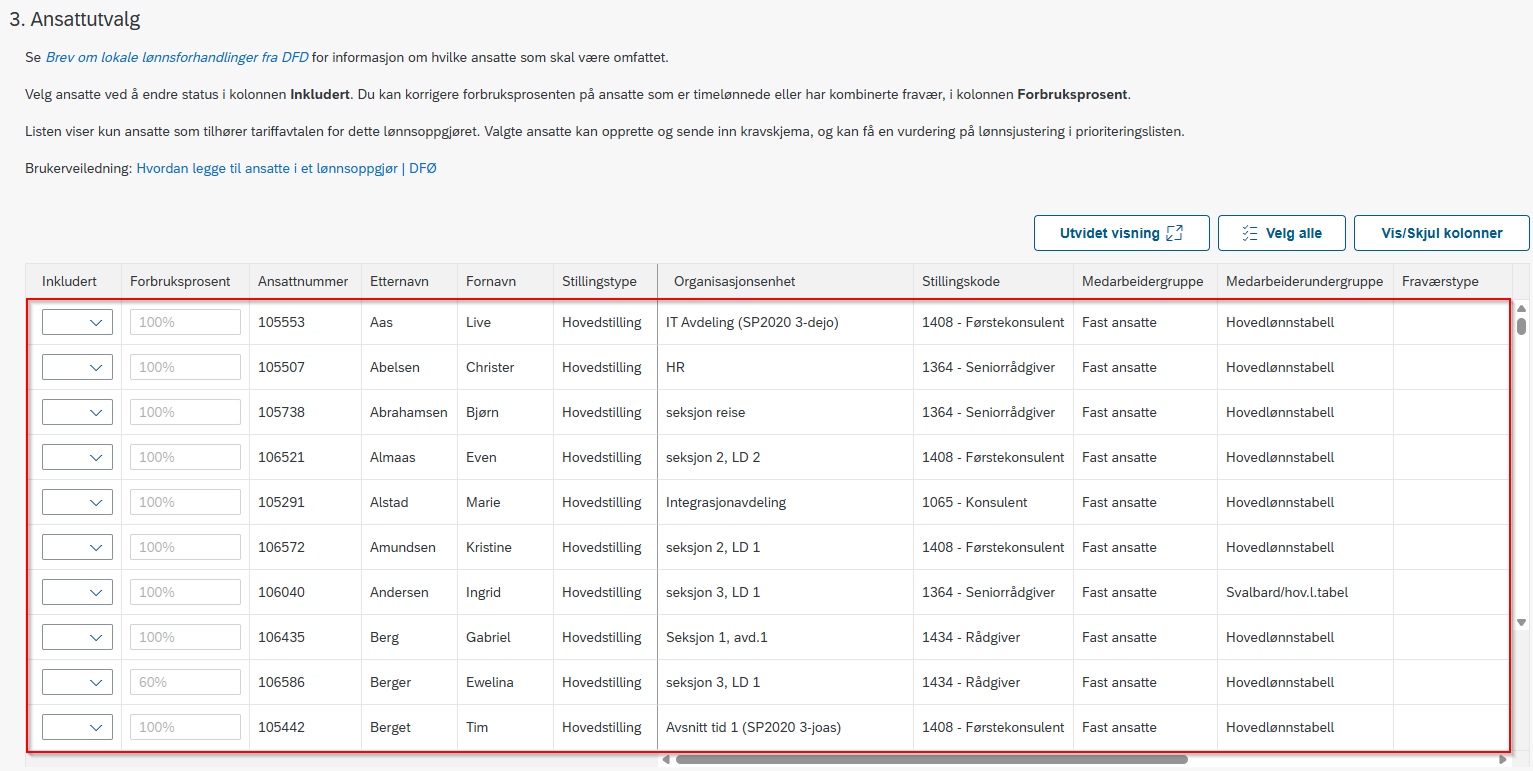
Task: Click the up arrow of the vertical scrollbar
Action: click(x=1521, y=308)
